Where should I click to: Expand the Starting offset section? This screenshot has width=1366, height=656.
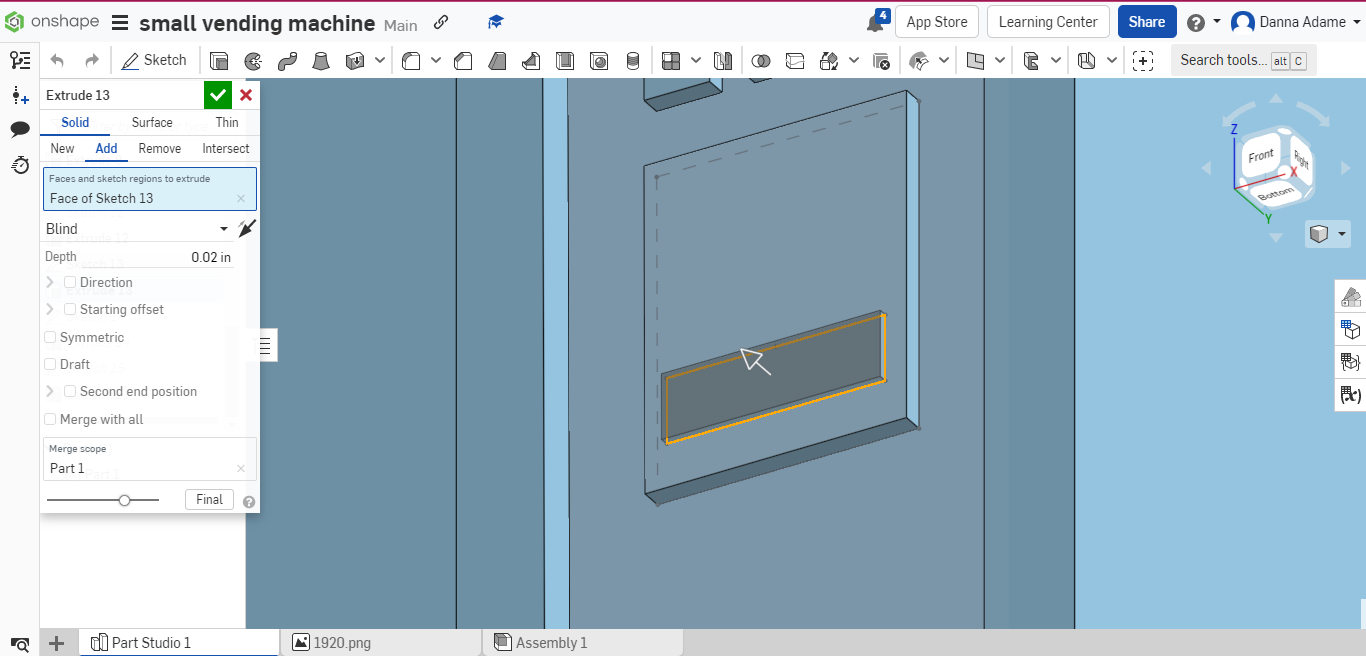point(49,309)
